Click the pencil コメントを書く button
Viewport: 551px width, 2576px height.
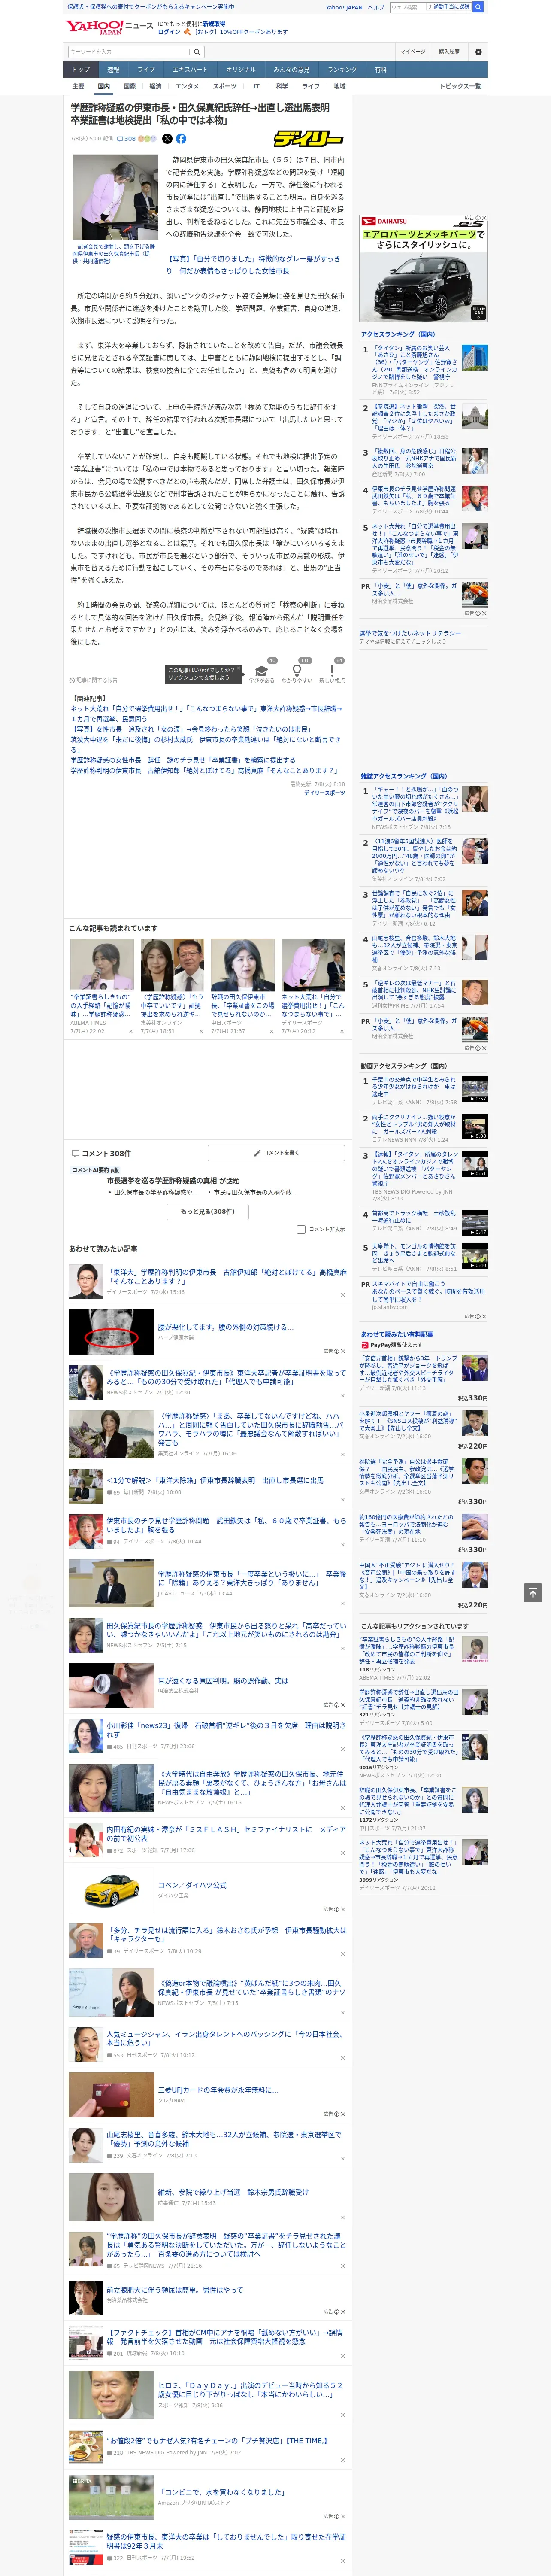click(x=277, y=1153)
